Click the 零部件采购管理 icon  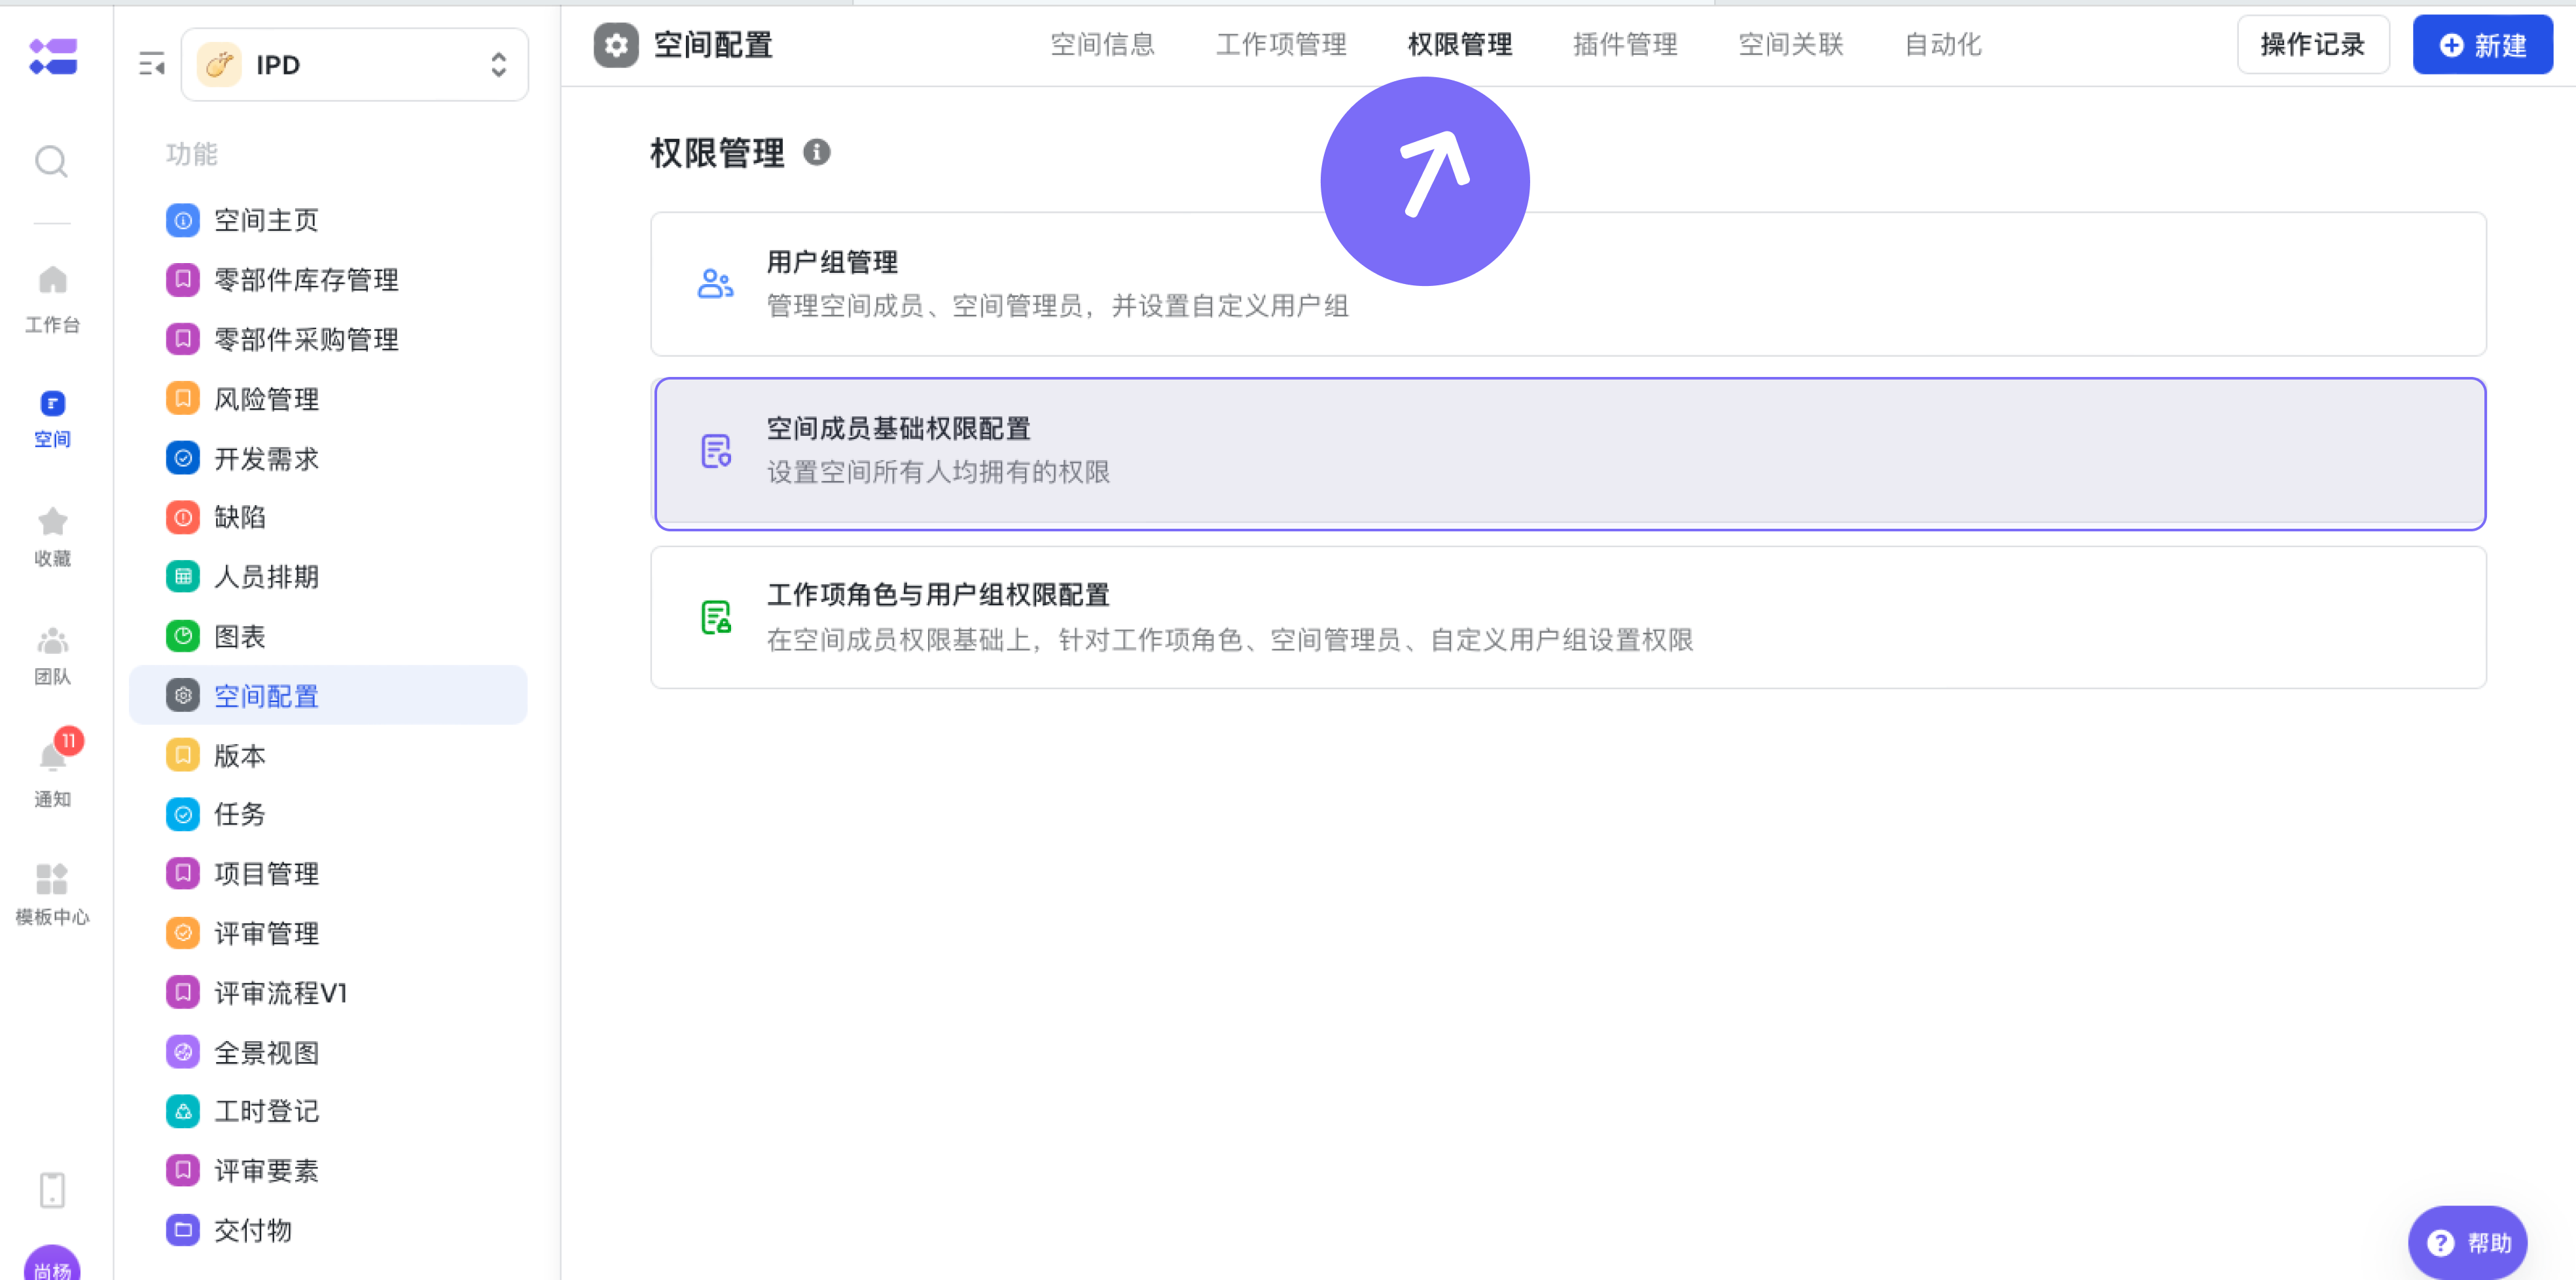[x=183, y=339]
